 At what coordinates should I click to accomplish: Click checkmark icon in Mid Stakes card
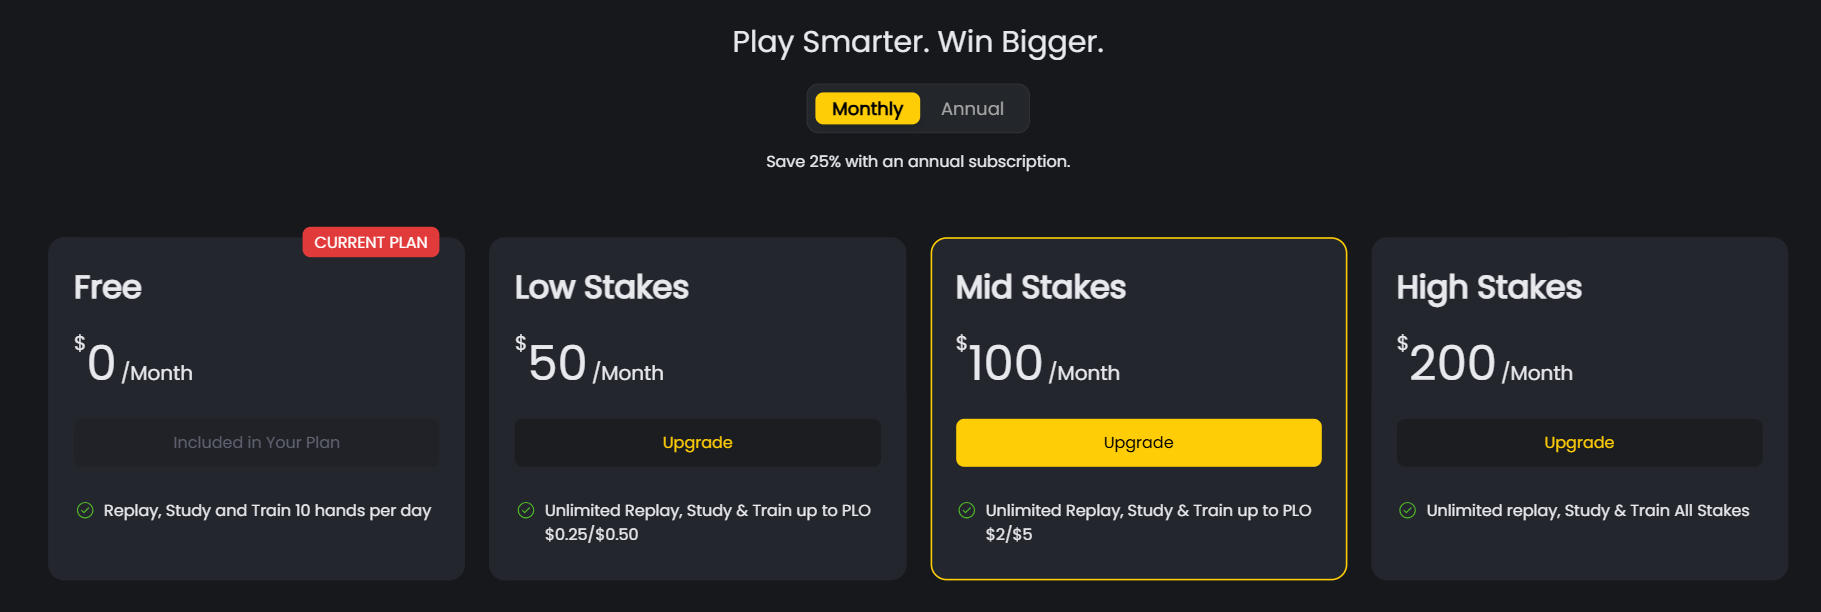tap(967, 510)
